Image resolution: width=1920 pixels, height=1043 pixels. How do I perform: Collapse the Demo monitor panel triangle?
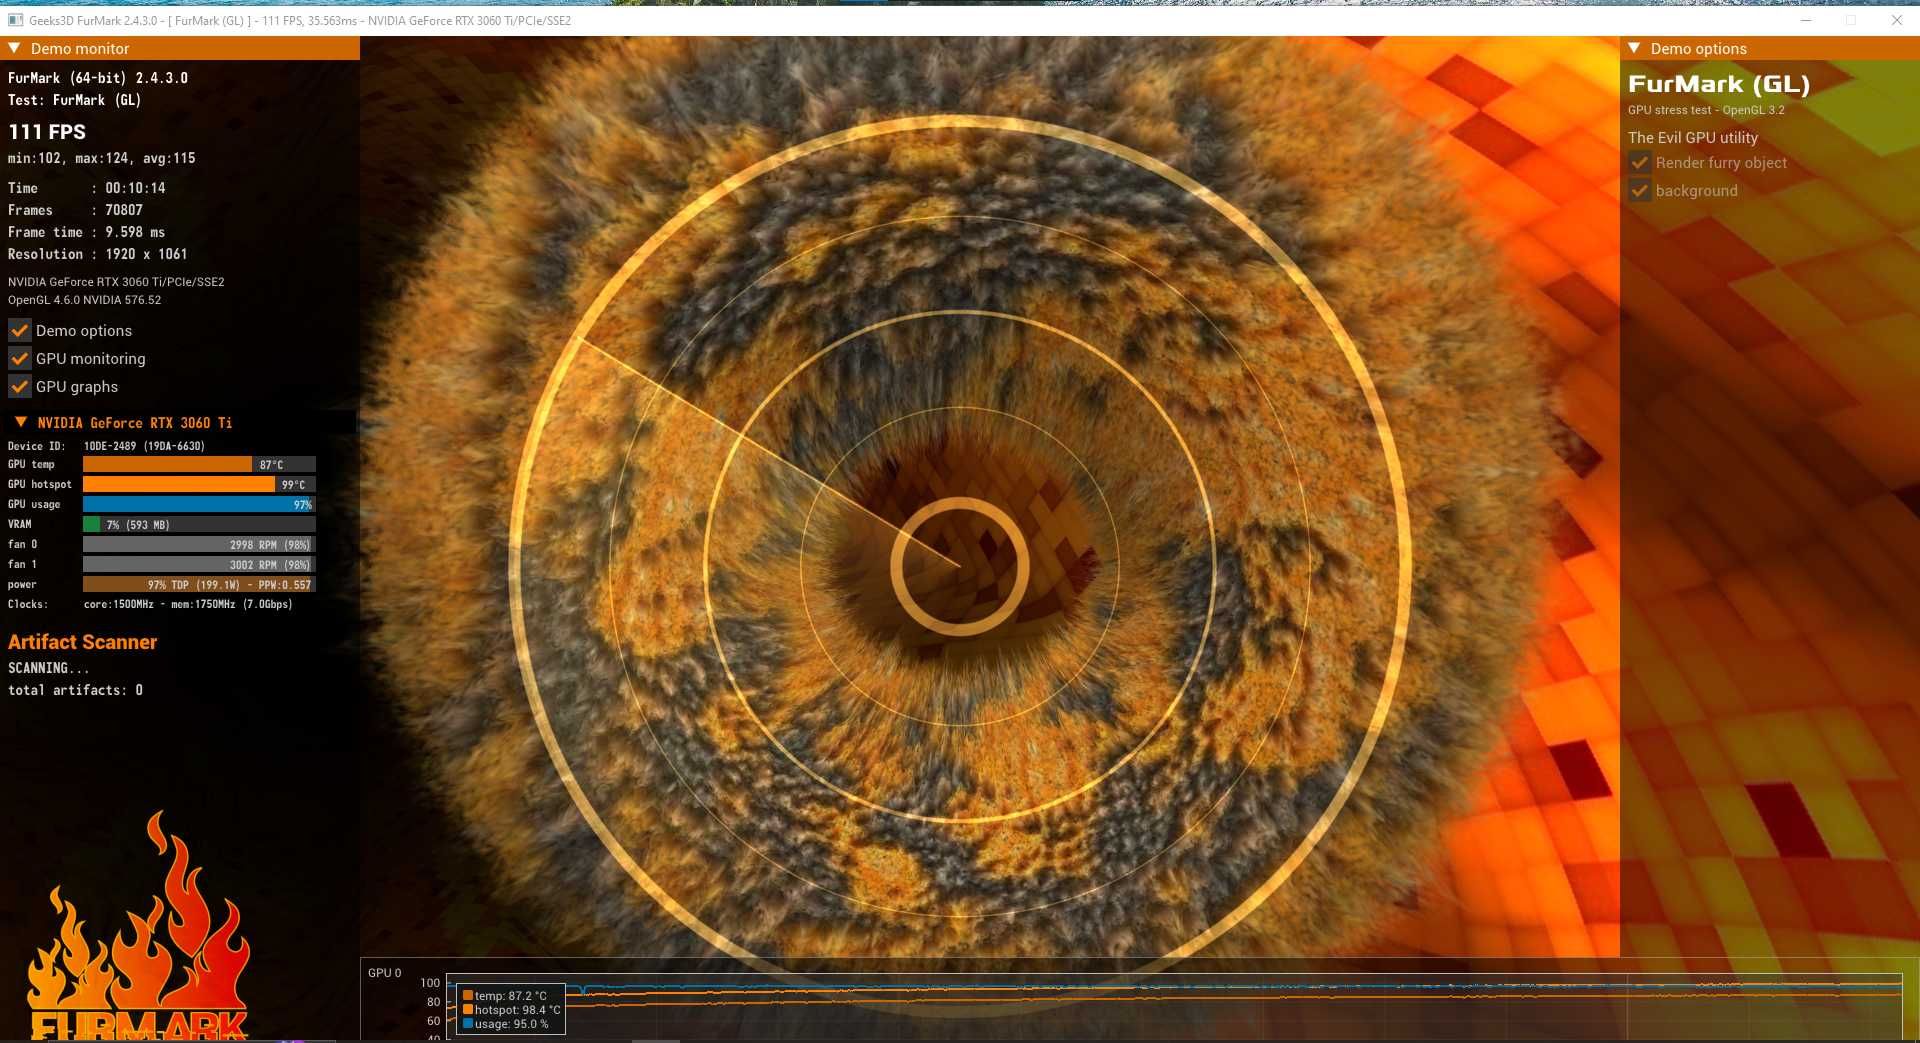14,48
